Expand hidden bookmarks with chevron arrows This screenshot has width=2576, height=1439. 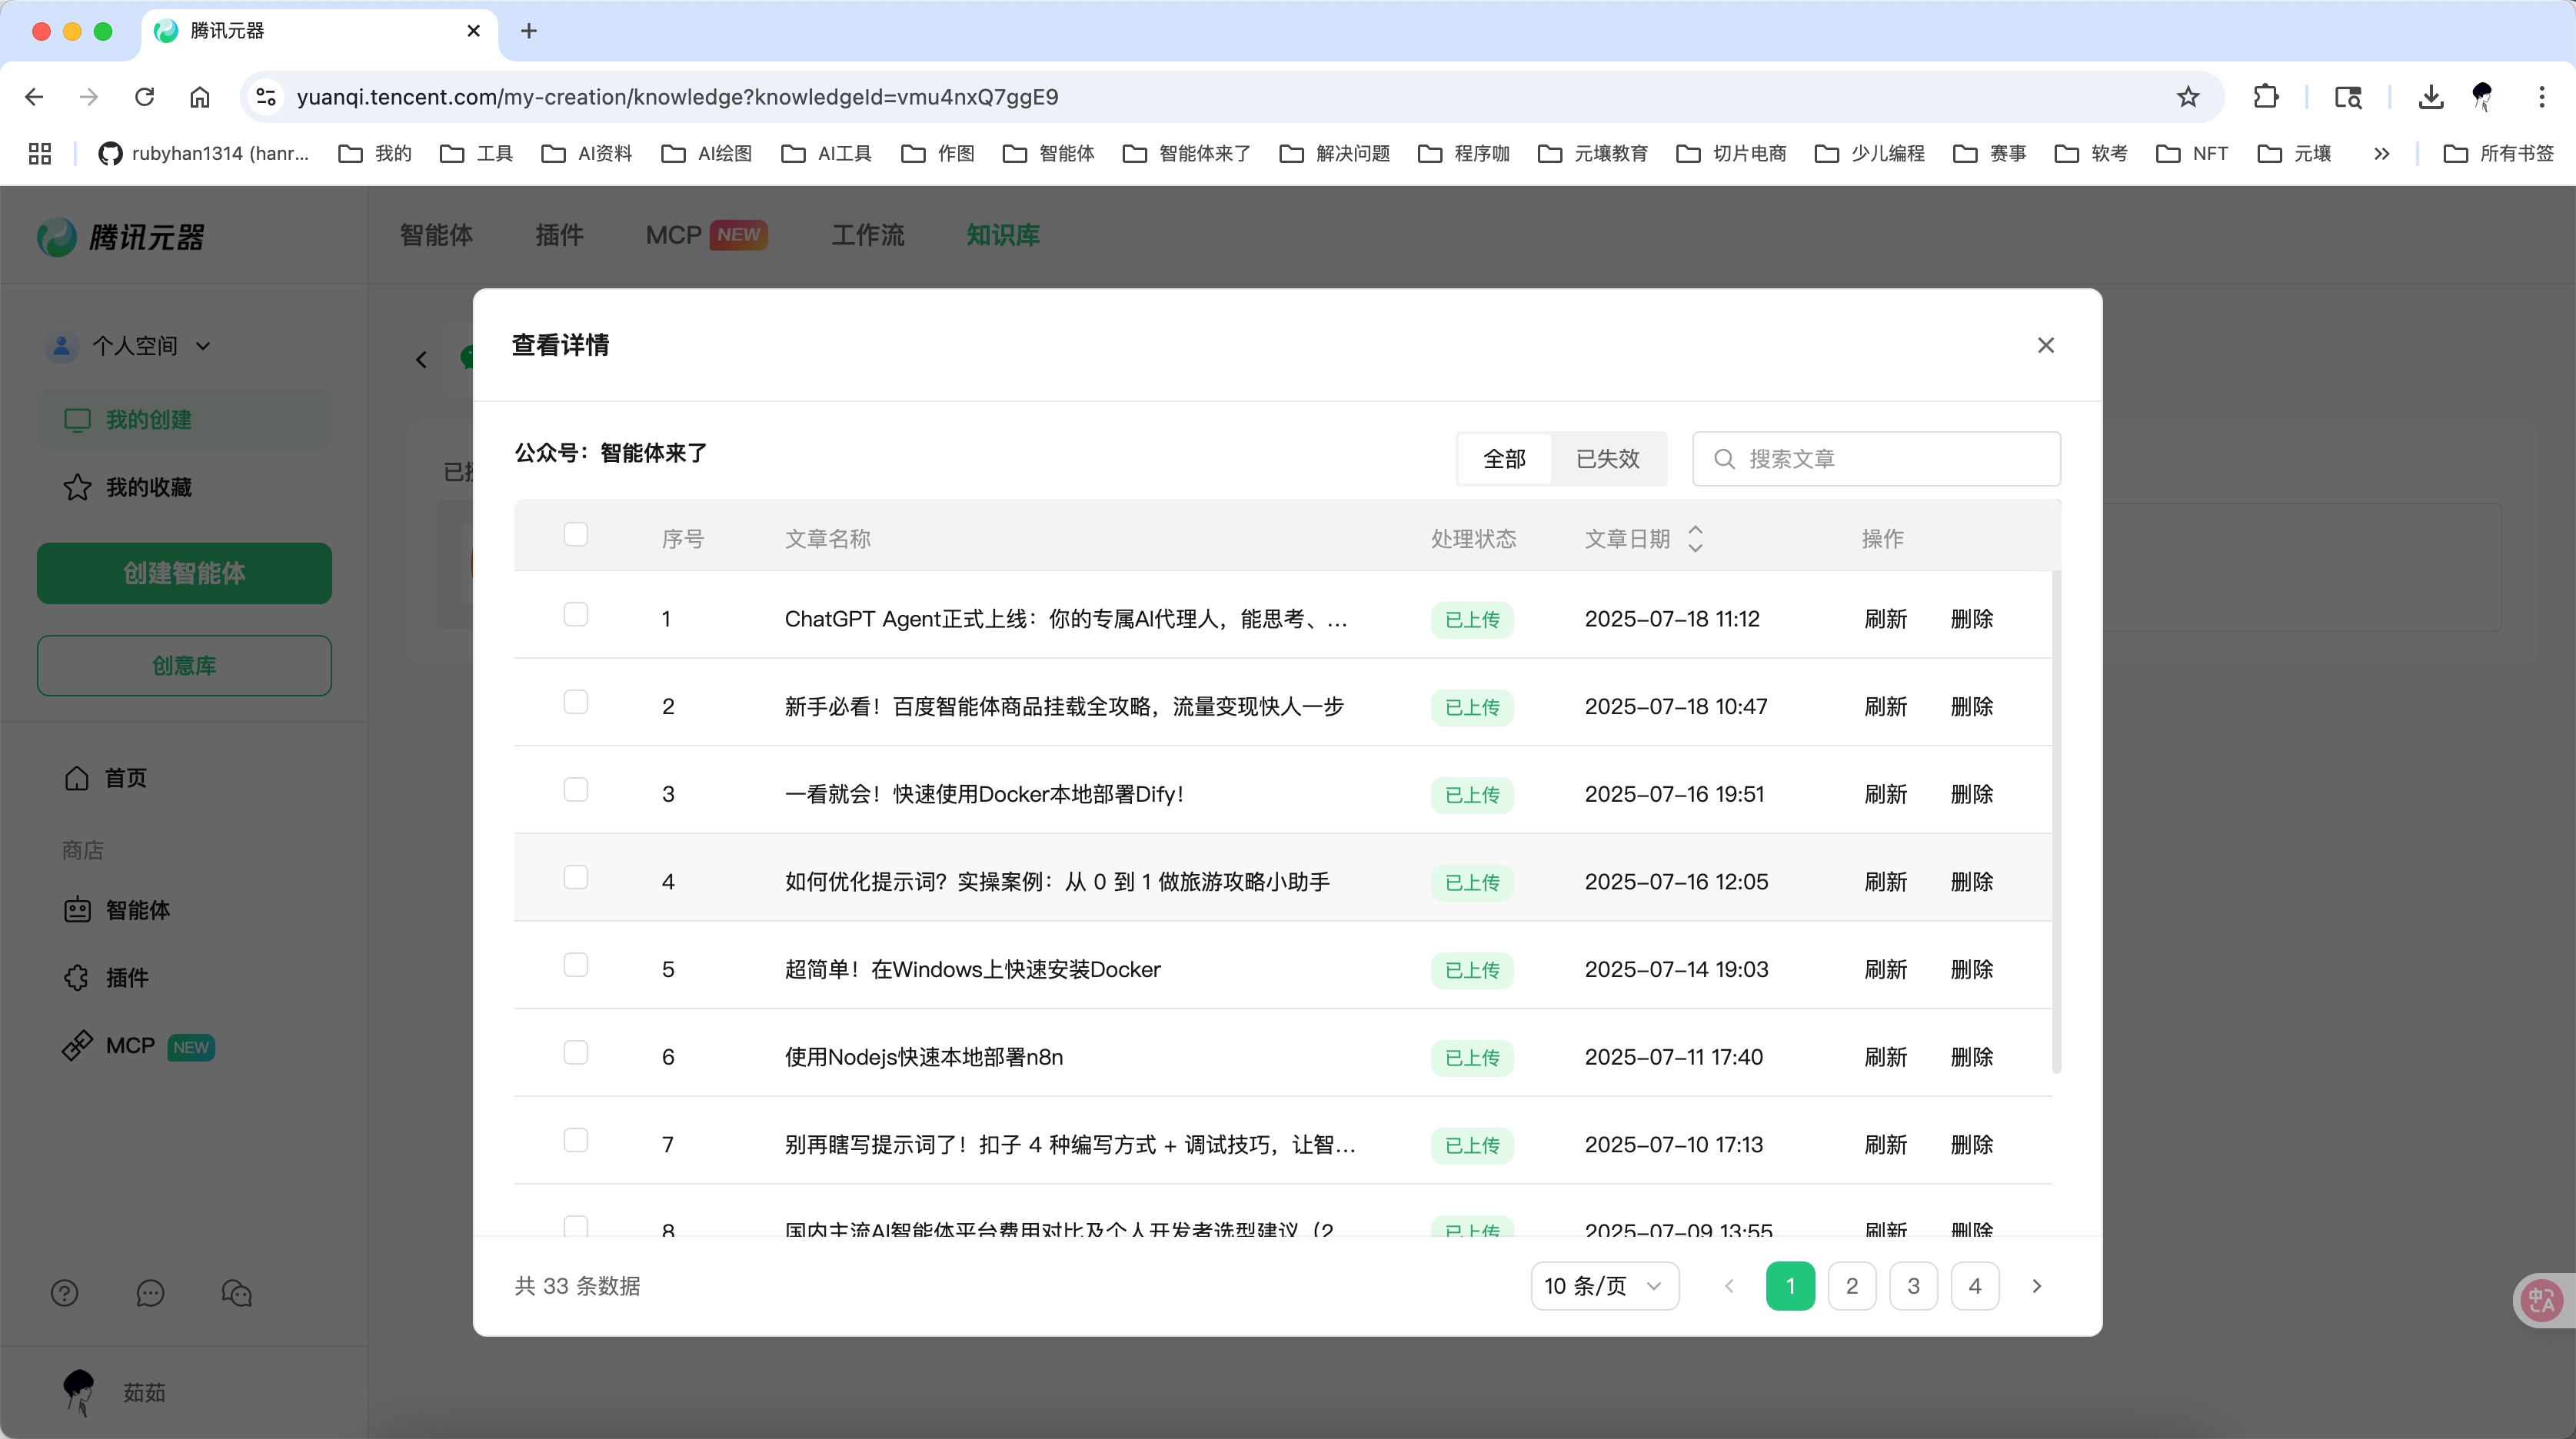point(2381,153)
